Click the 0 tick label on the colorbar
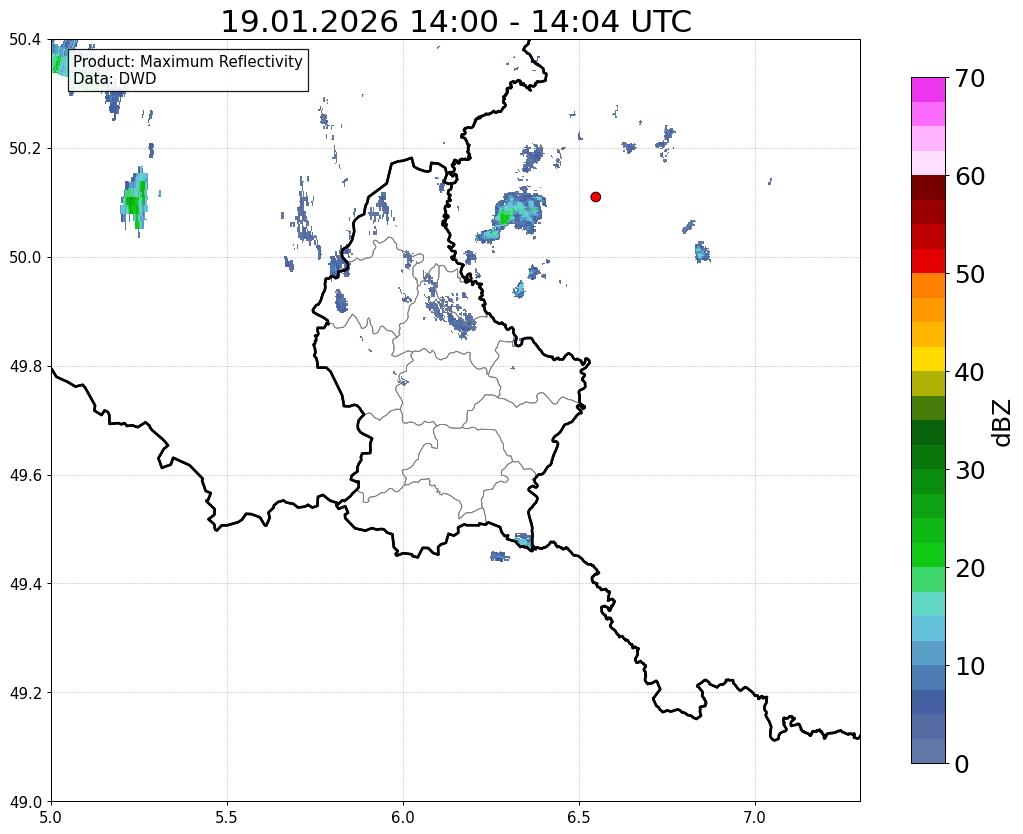 pos(962,764)
